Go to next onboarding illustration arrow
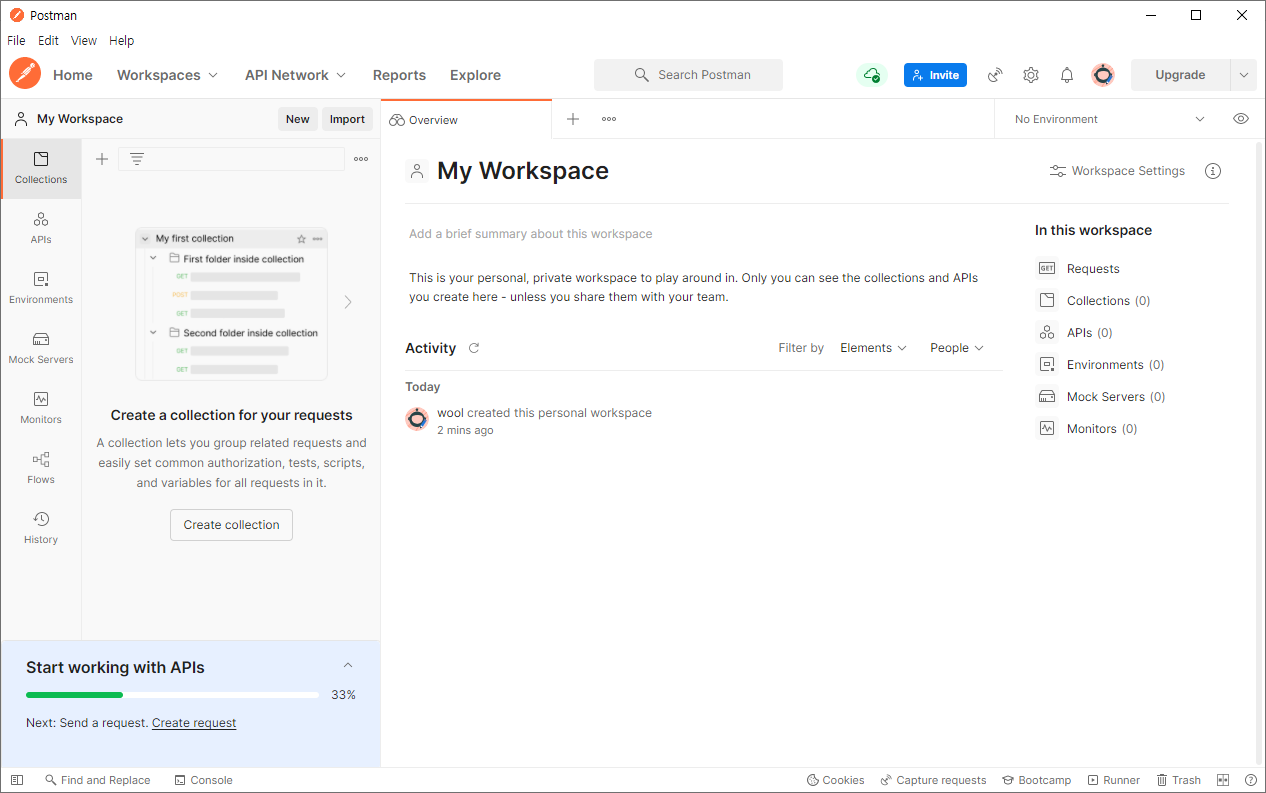The image size is (1266, 793). [x=348, y=302]
